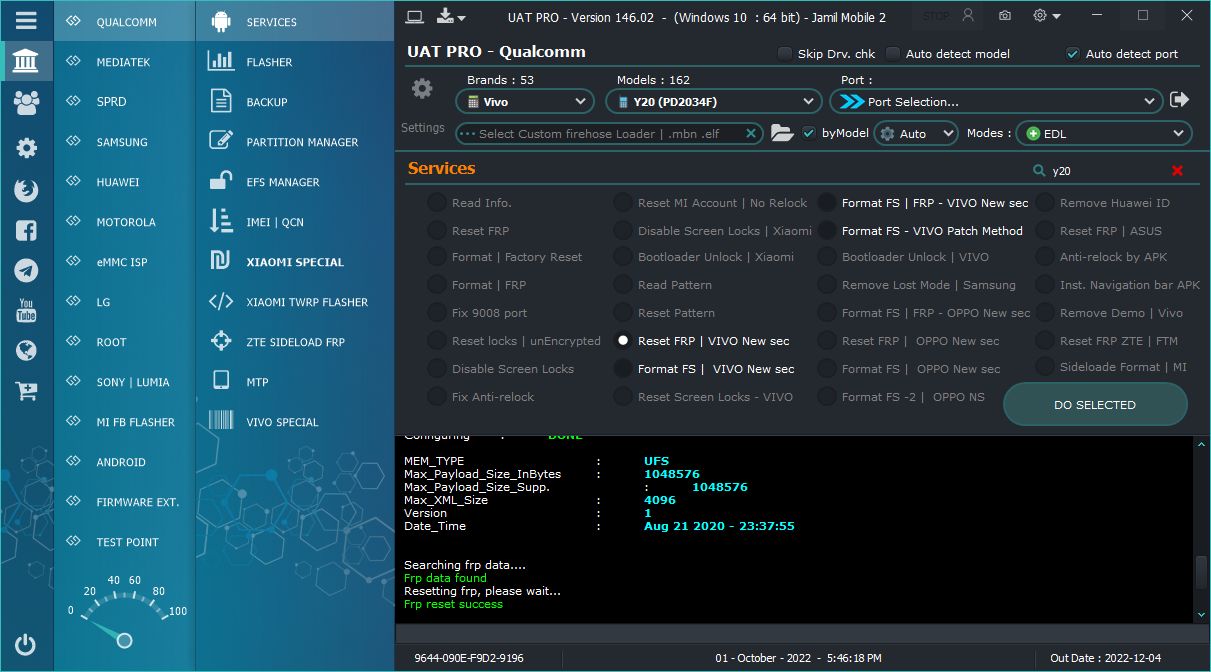Open the Telegram sidebar icon
1211x672 pixels.
(27, 270)
